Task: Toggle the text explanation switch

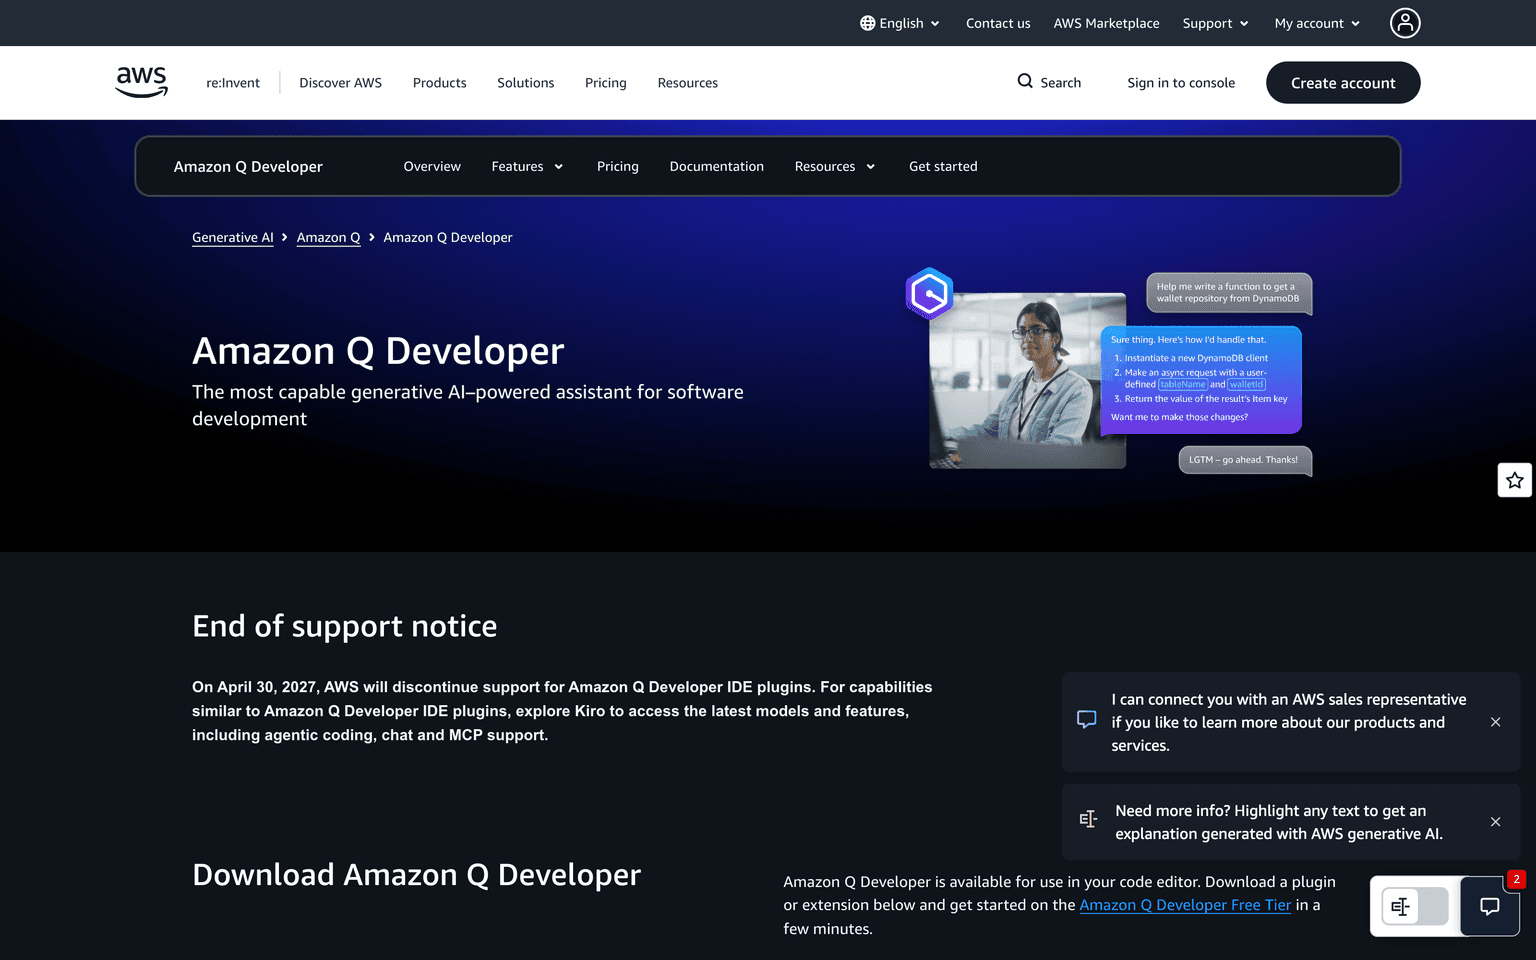Action: [1414, 906]
